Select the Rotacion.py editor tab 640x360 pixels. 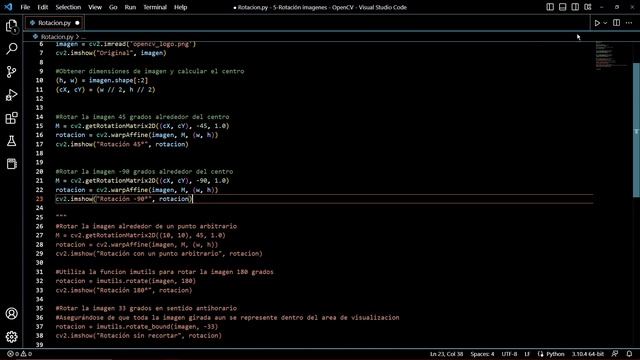click(54, 23)
